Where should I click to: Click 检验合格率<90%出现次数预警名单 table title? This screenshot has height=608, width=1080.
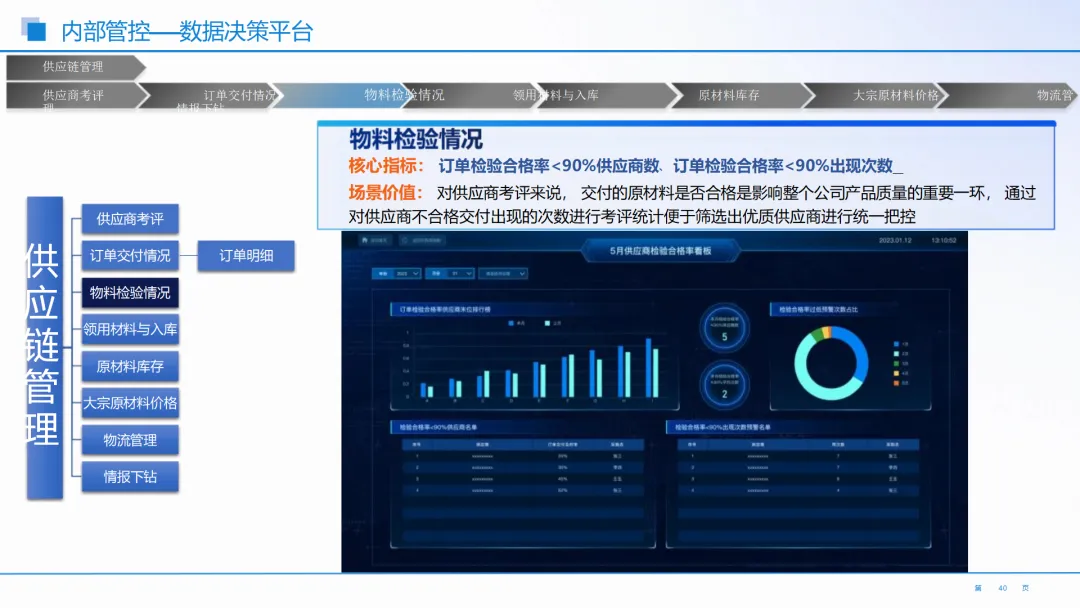(x=723, y=427)
